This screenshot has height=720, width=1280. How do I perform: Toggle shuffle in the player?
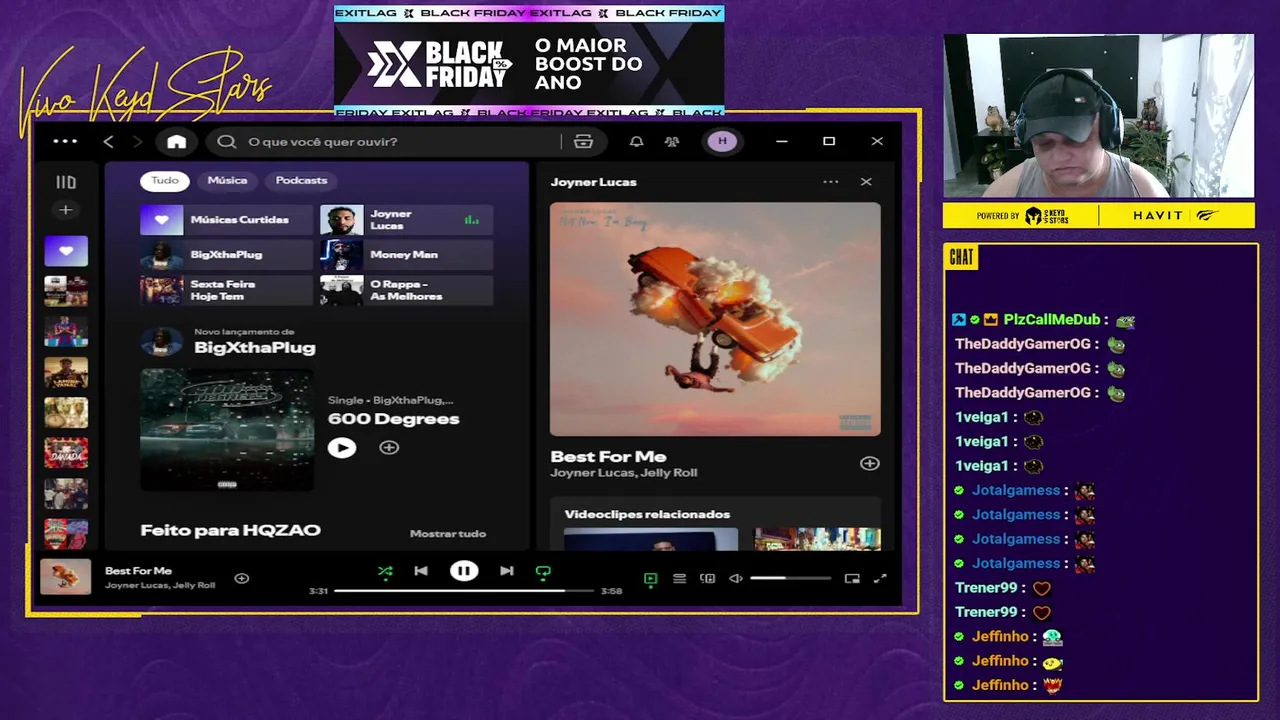pyautogui.click(x=385, y=571)
